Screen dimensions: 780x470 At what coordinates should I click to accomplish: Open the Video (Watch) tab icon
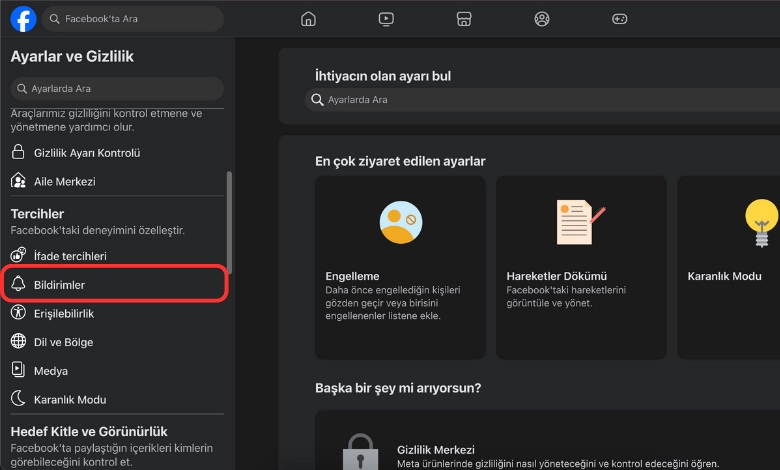386,19
